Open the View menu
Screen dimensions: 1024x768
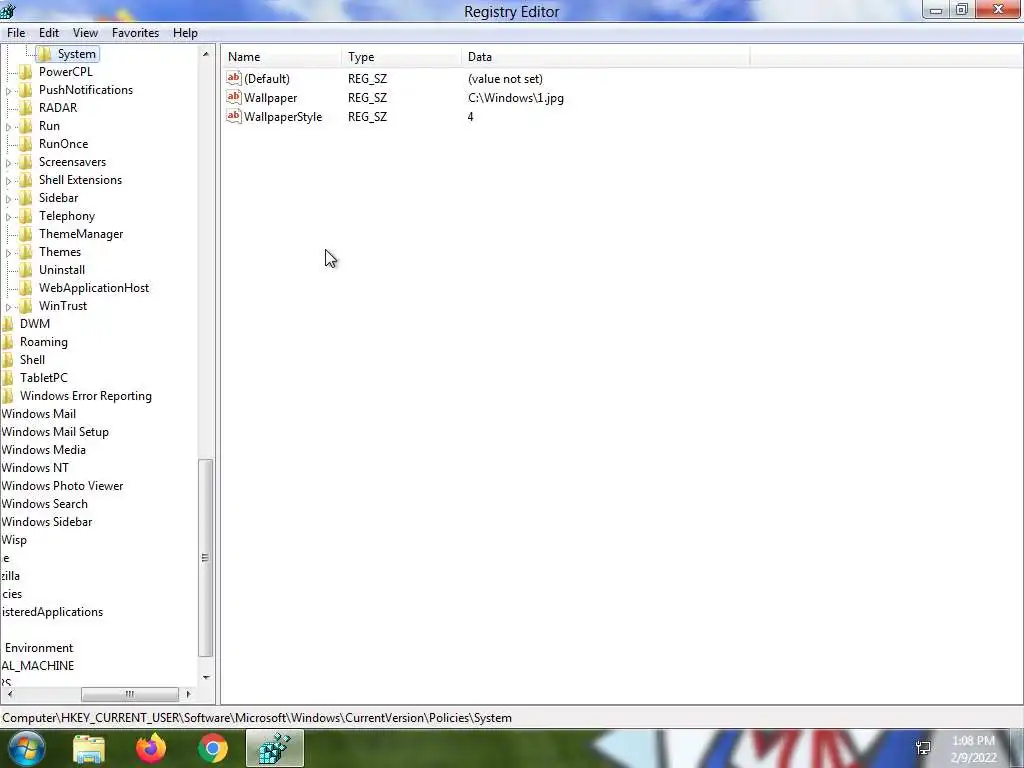[85, 33]
